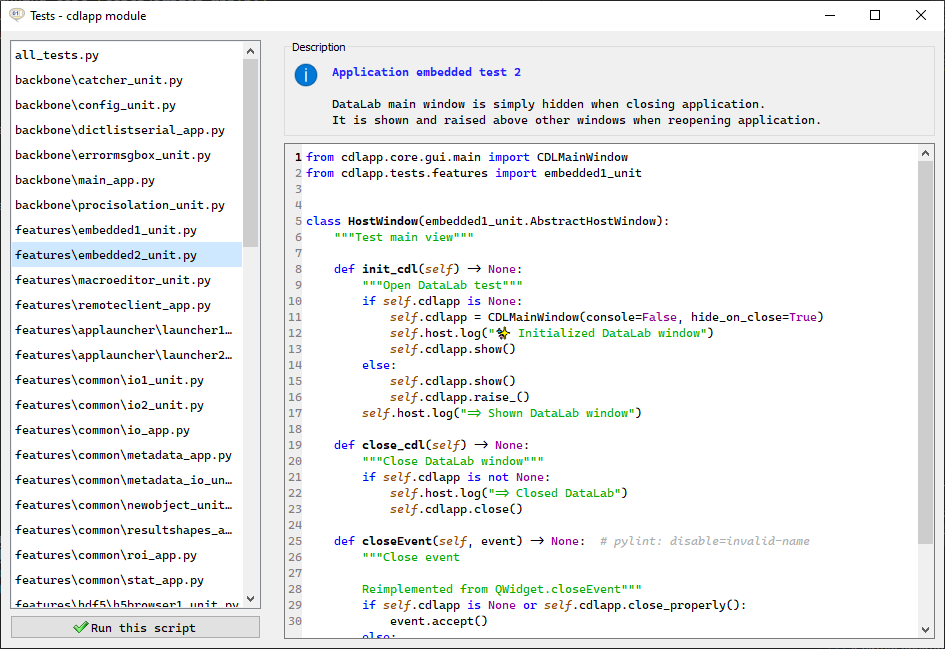This screenshot has height=649, width=945.
Task: Choose features\common\io1_unit.py
Action: tap(127, 380)
